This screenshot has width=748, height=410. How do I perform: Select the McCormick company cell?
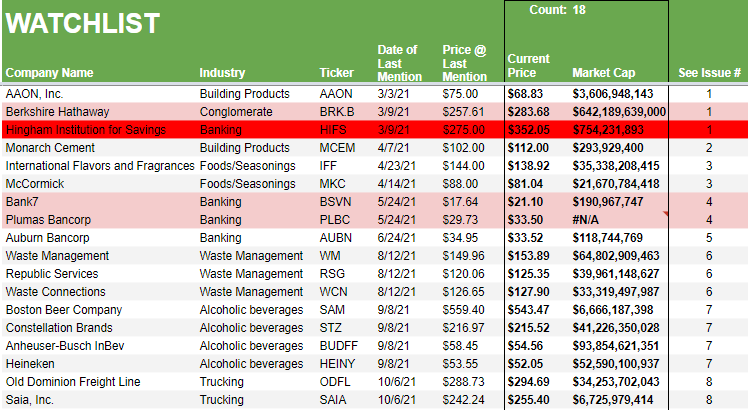[35, 184]
